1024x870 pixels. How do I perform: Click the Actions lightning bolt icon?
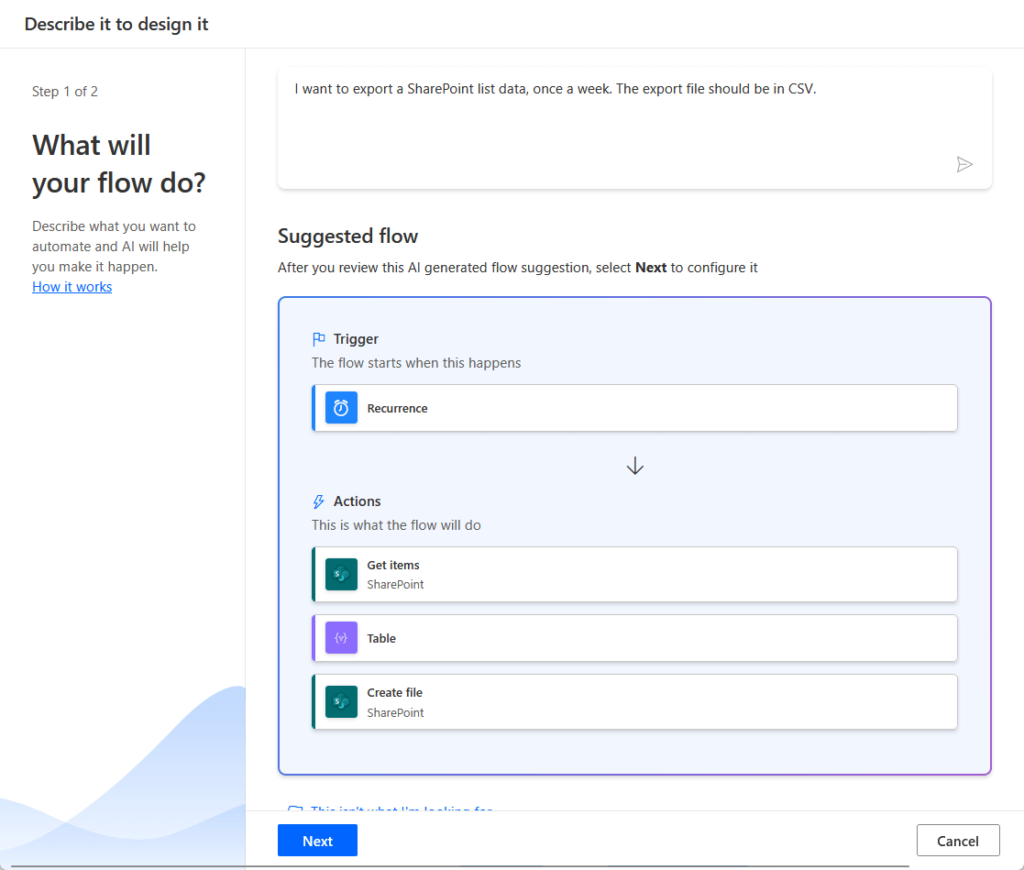(x=319, y=502)
